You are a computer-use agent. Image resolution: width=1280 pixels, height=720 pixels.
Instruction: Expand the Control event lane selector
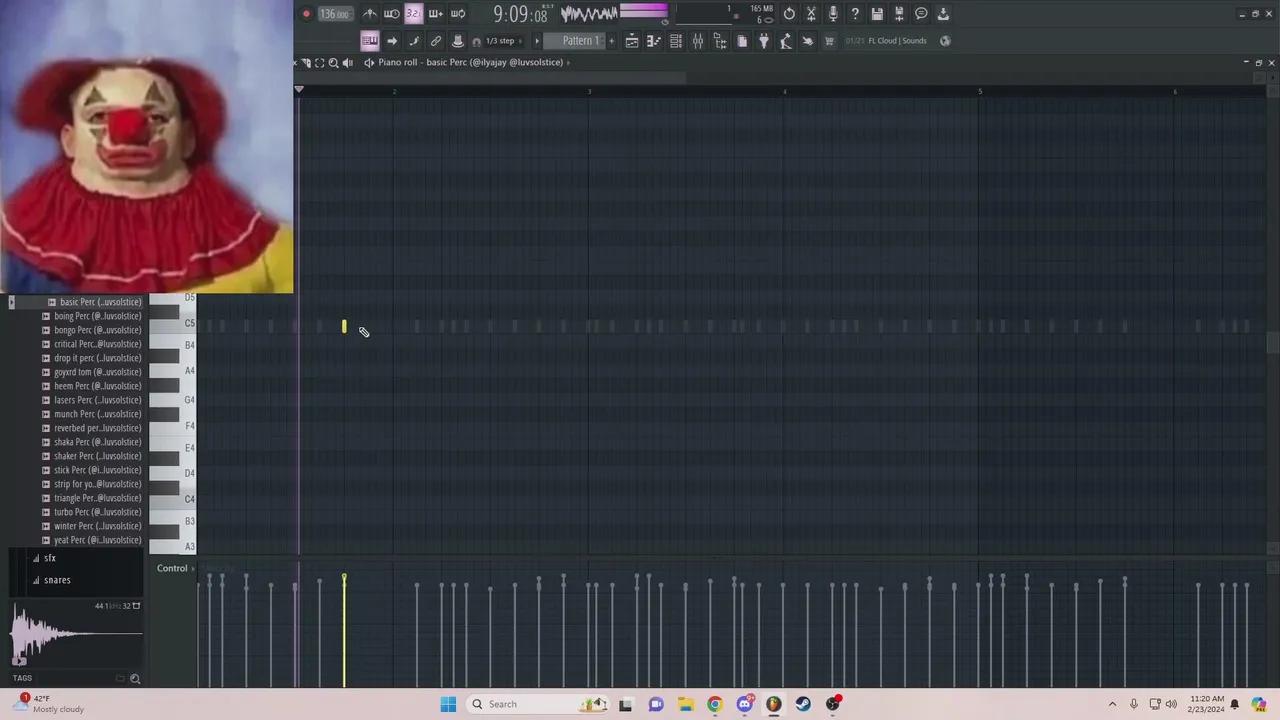176,568
